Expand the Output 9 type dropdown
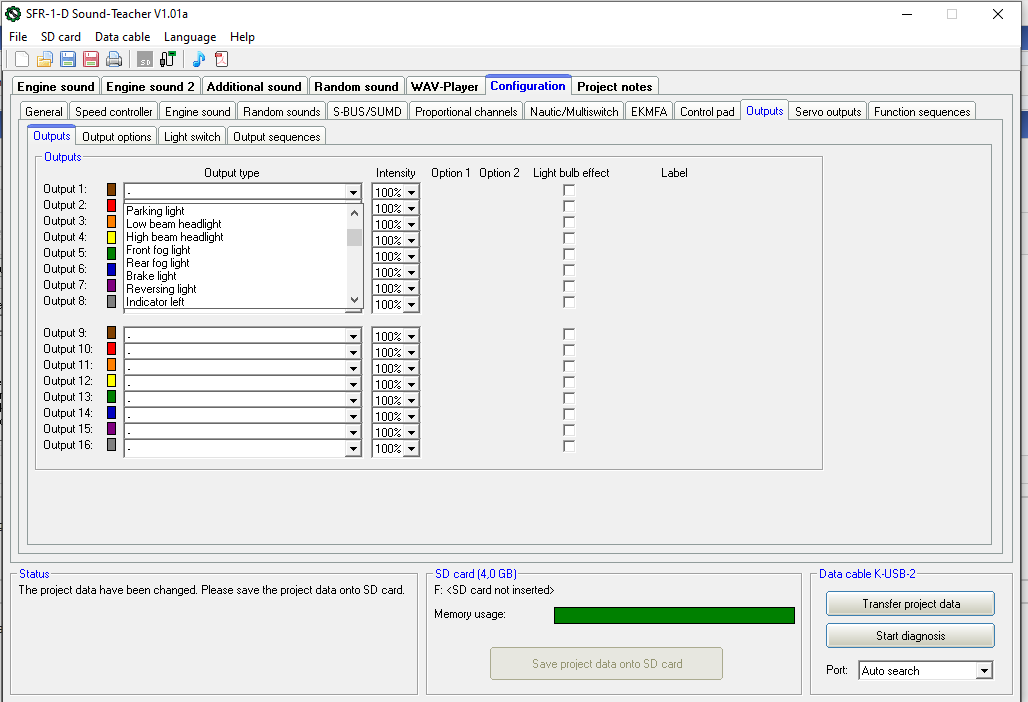 [x=352, y=337]
